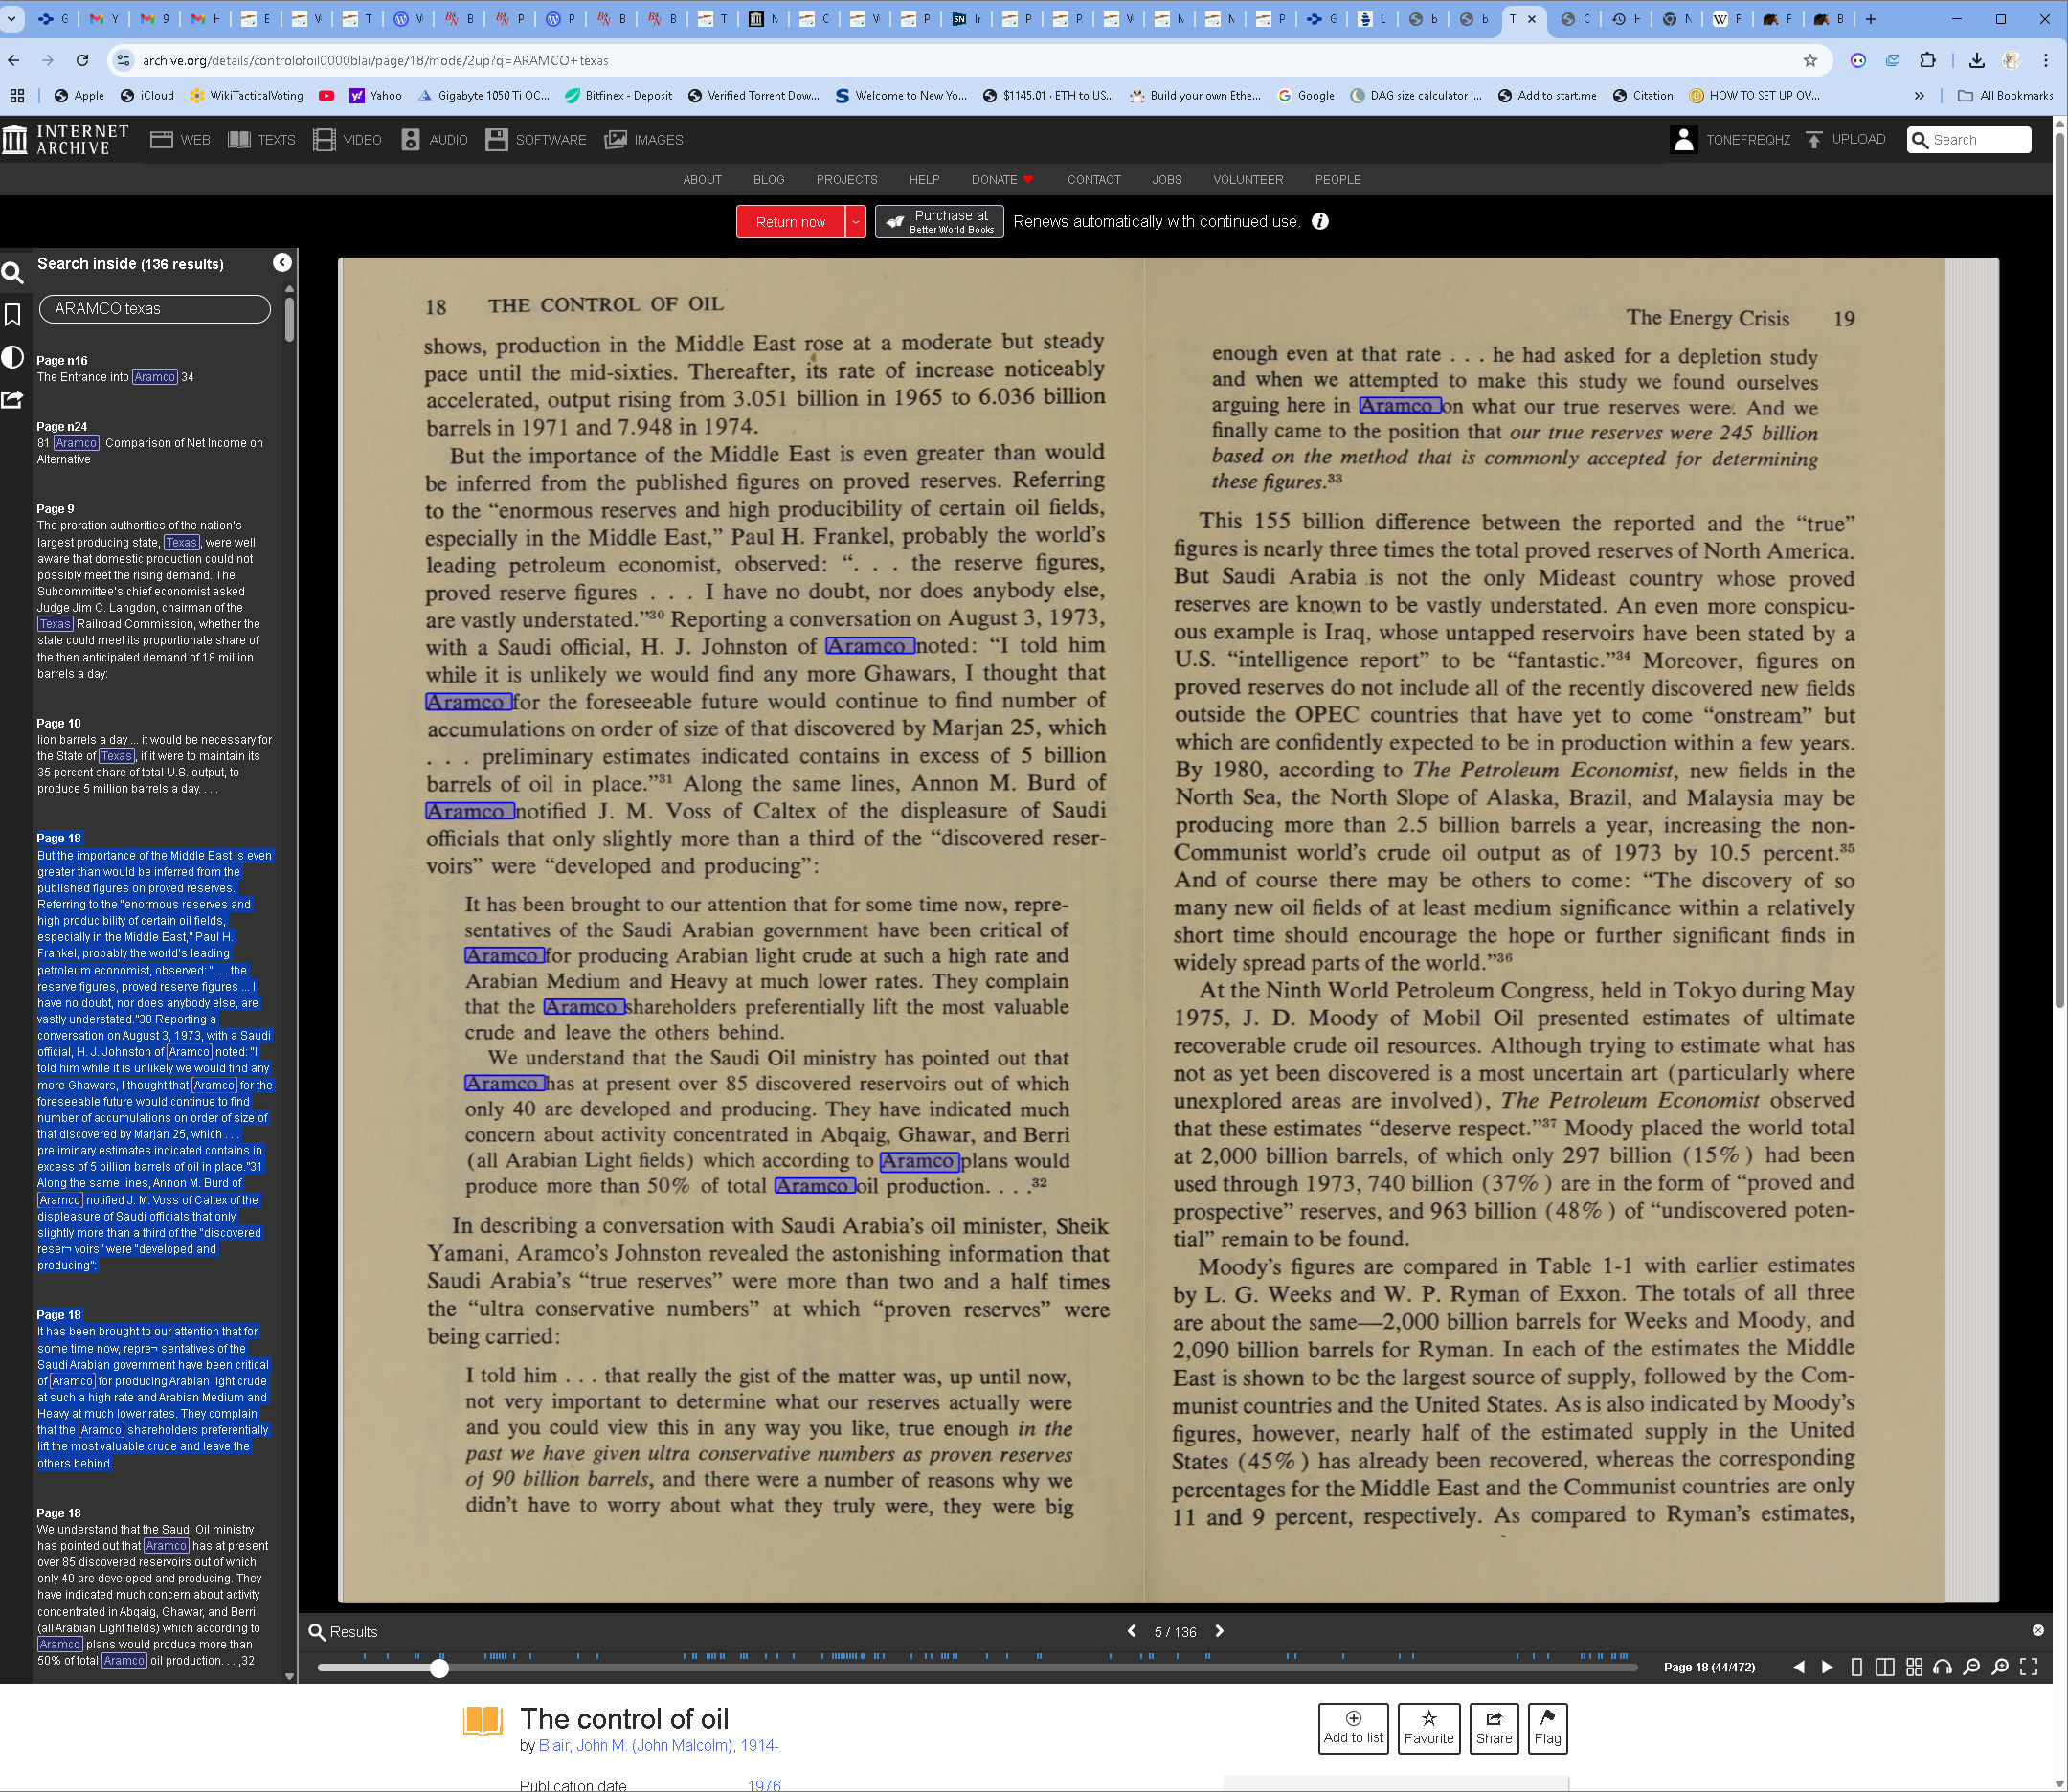This screenshot has height=1792, width=2068.
Task: Click the Favorite star button
Action: coord(1428,1728)
